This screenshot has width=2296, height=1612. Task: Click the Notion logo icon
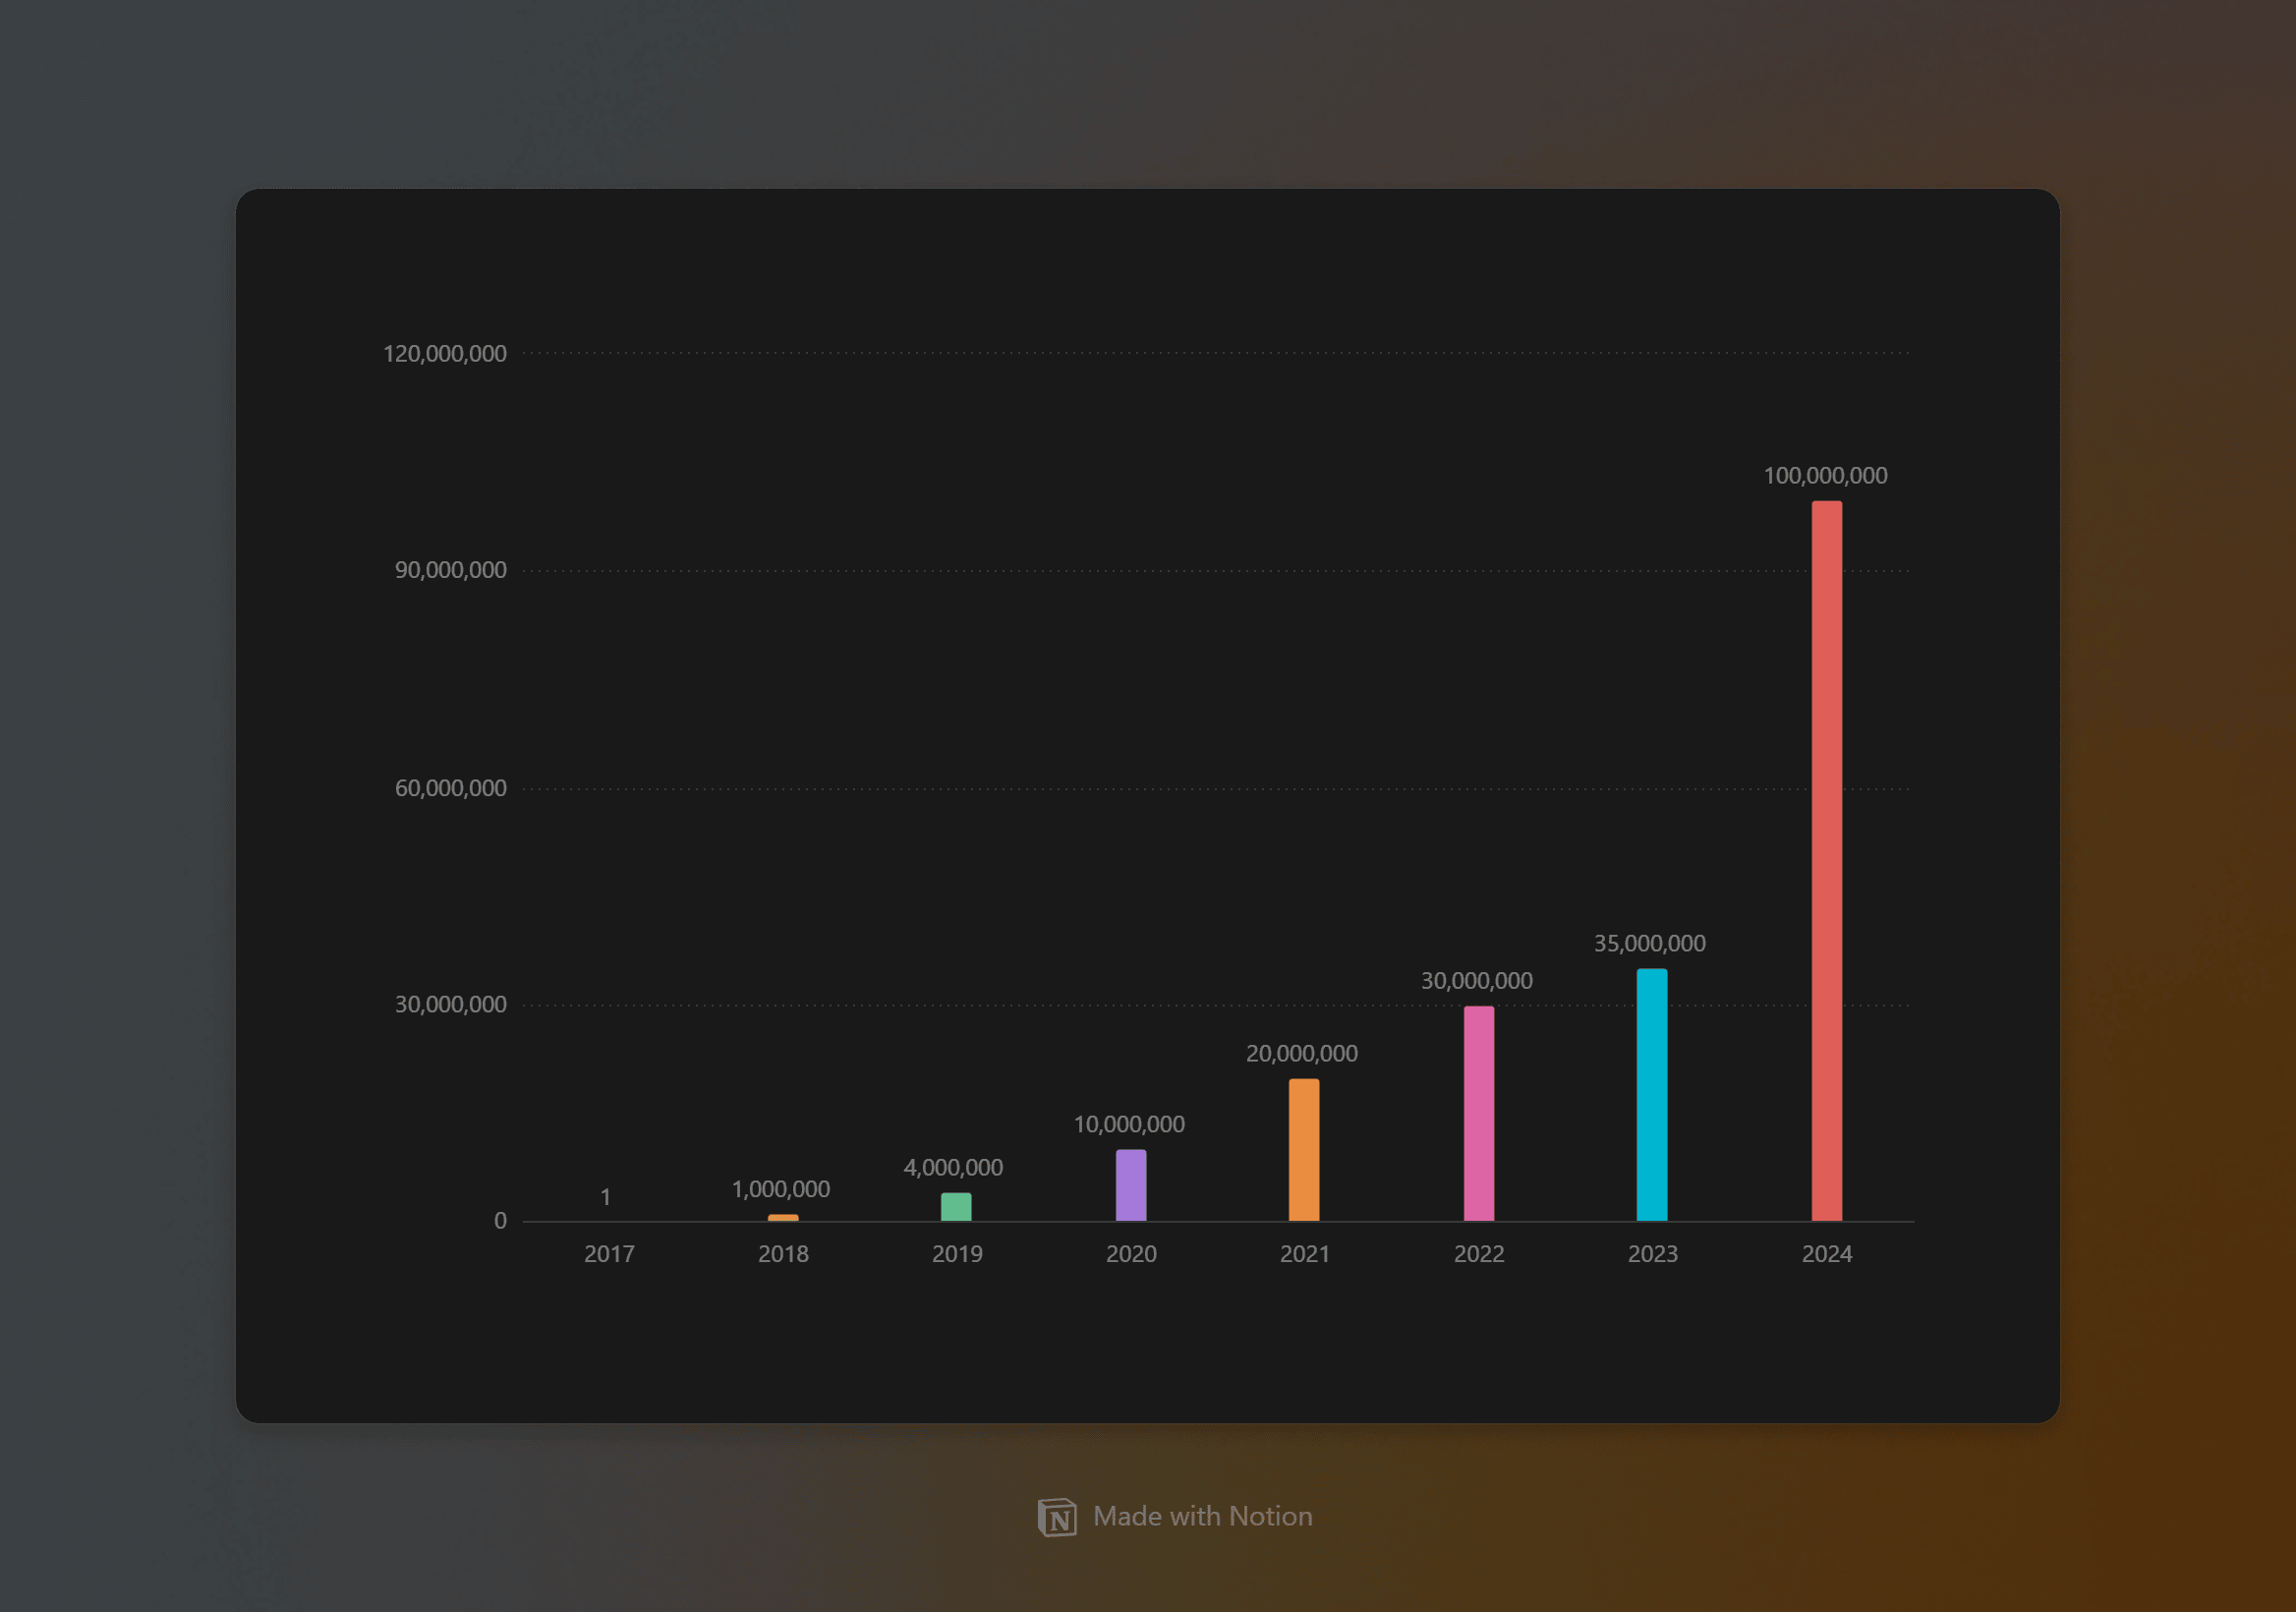[1056, 1517]
